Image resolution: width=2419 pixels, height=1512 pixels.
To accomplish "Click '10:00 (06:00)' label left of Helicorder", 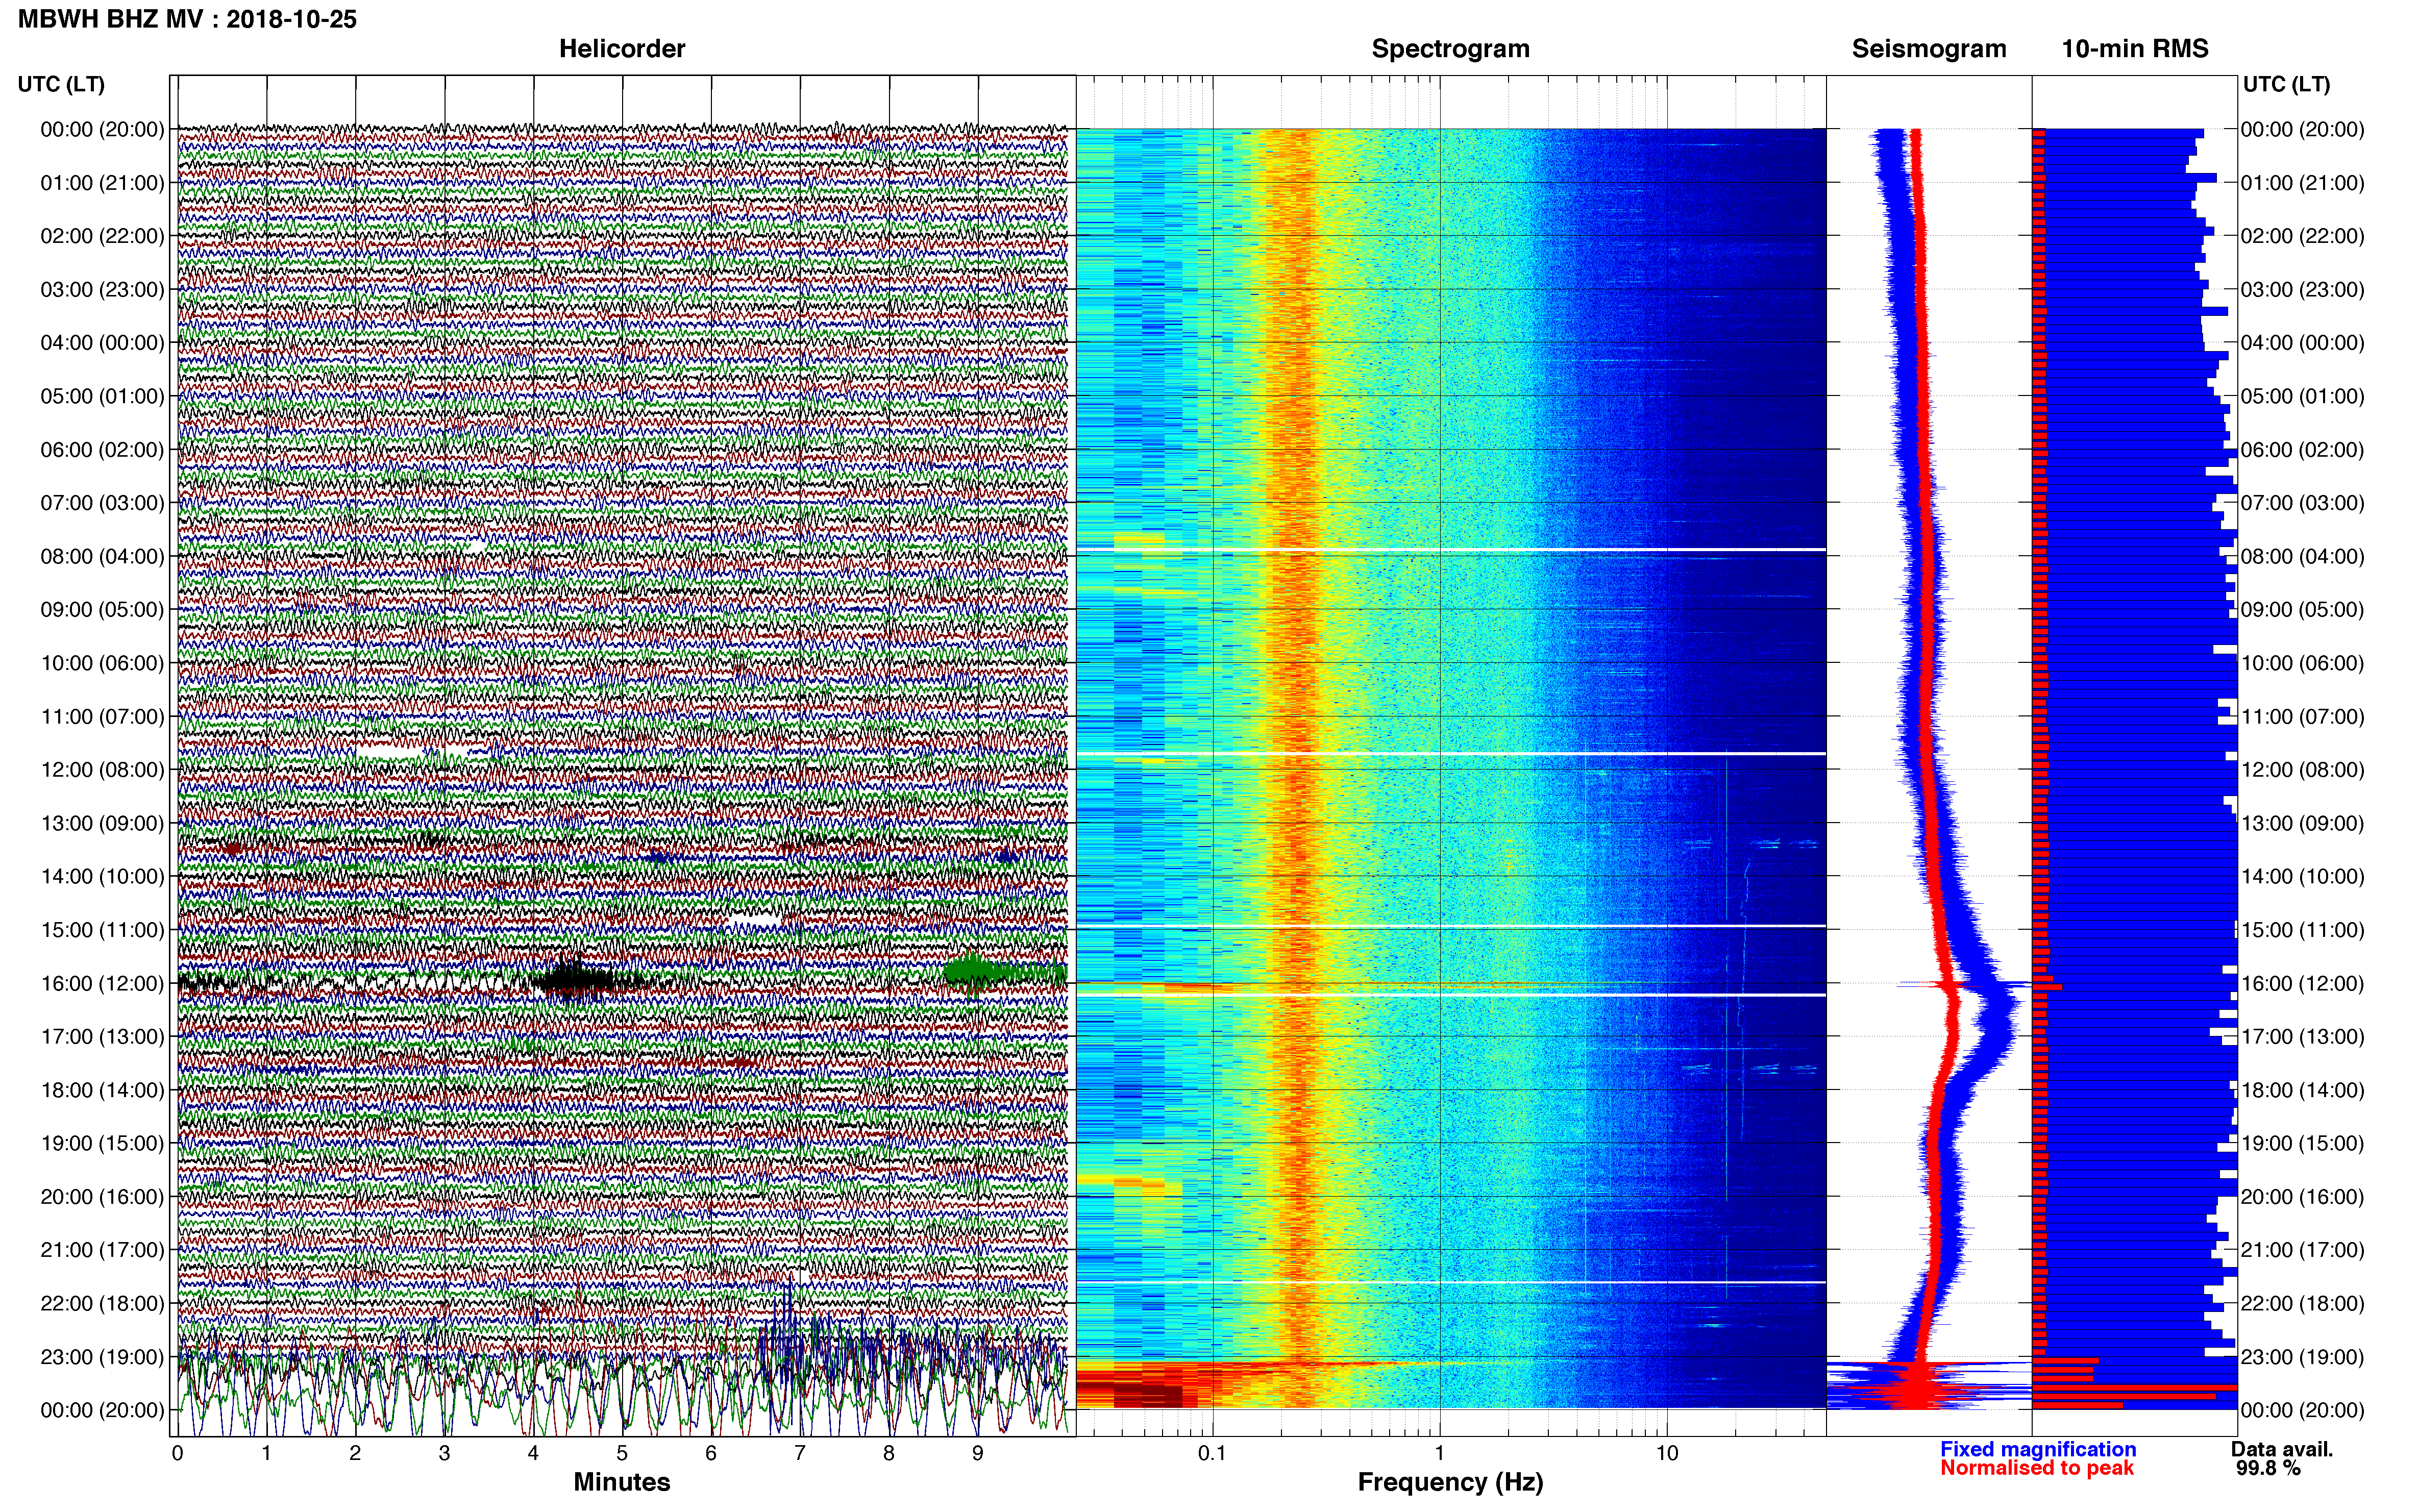I will (102, 663).
